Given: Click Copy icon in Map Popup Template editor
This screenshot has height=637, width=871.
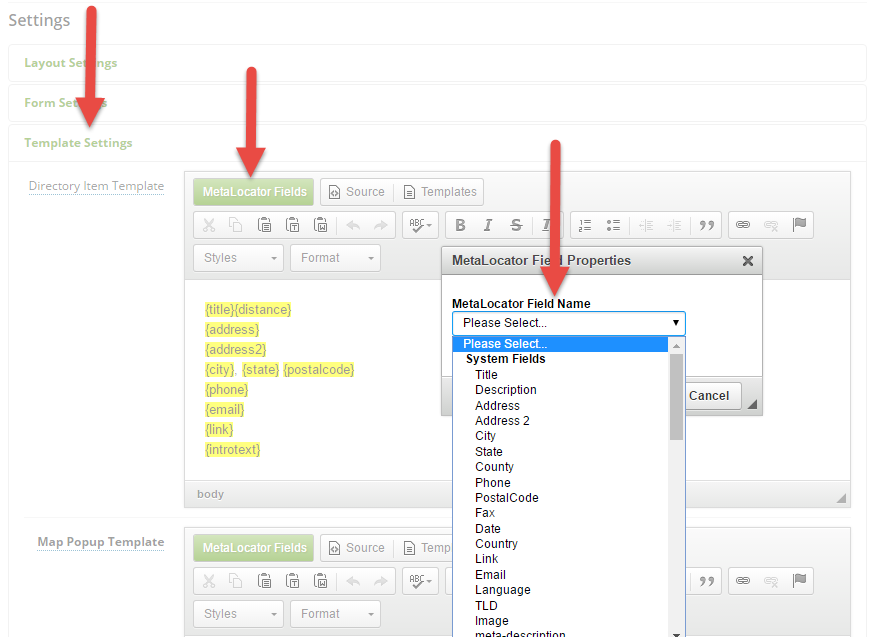Looking at the screenshot, I should (236, 581).
